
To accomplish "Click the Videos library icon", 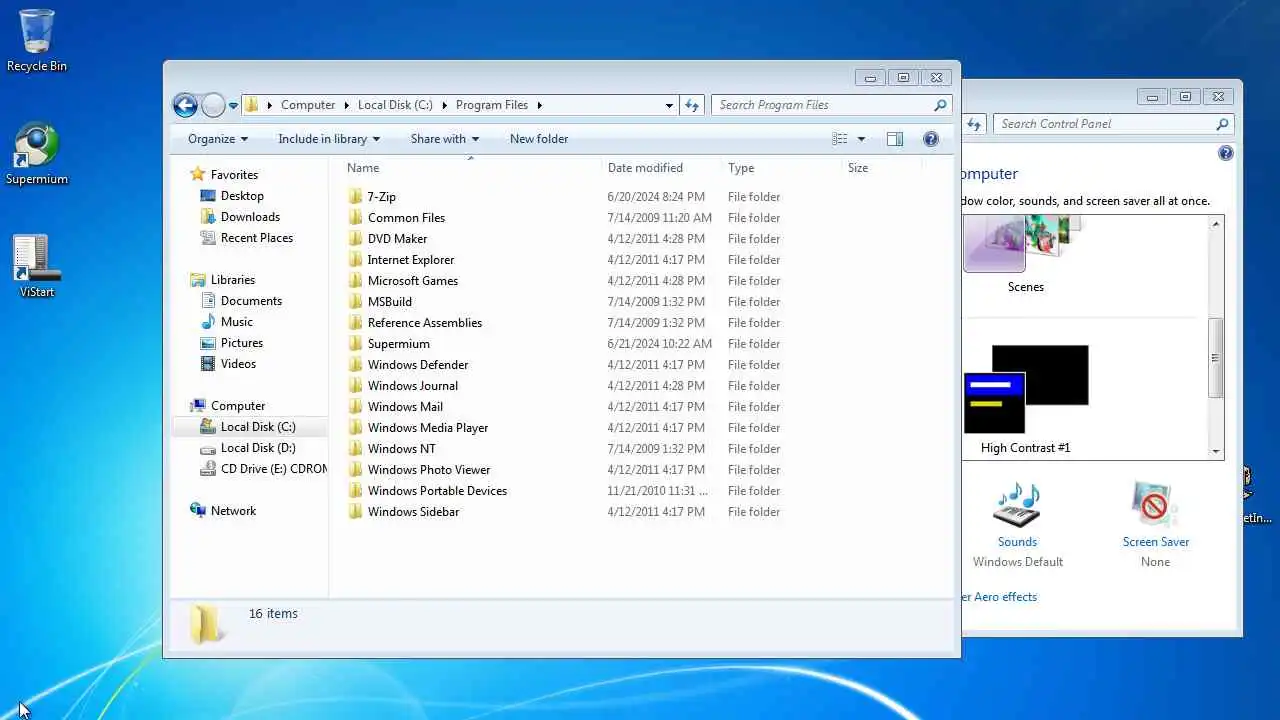I will click(208, 364).
